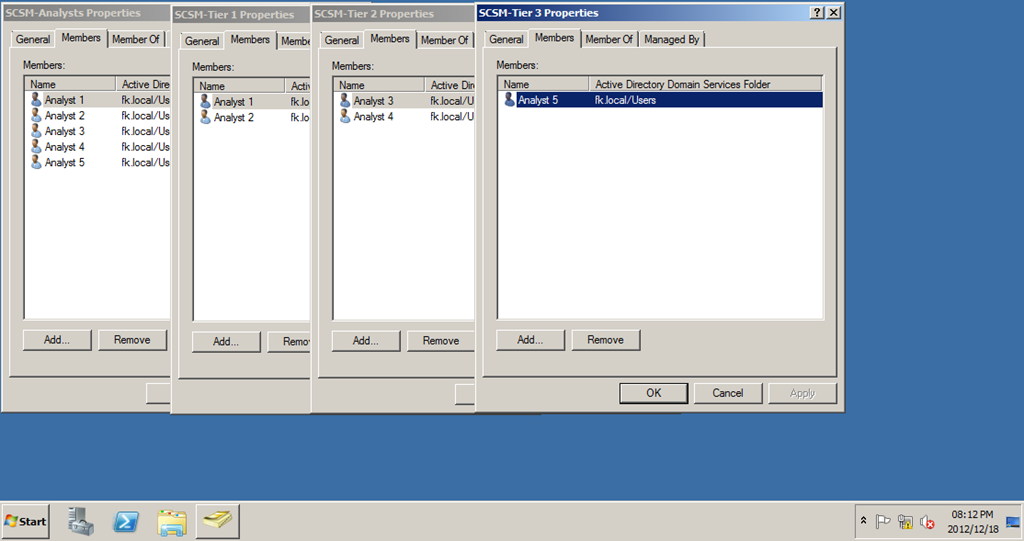This screenshot has height=541, width=1024.
Task: Open Server Manager from the taskbar
Action: pos(82,521)
